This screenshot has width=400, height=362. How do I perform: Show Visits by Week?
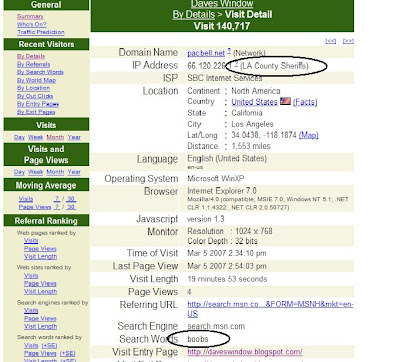(35, 137)
